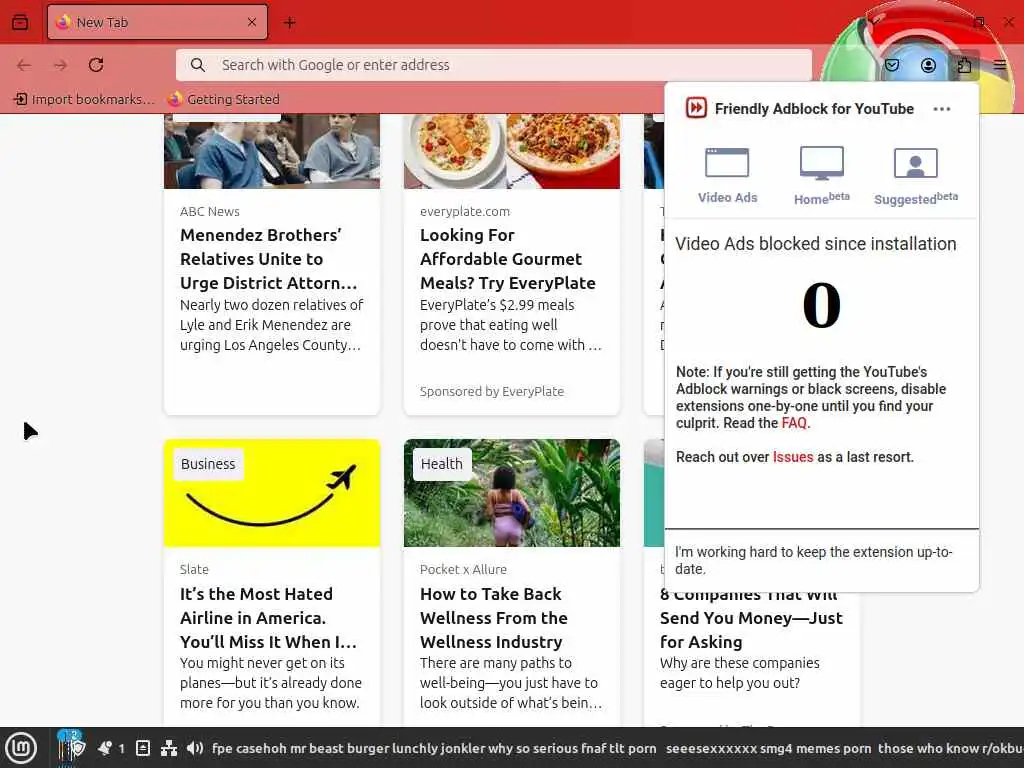Switch to Suggested beta tab

pyautogui.click(x=916, y=176)
